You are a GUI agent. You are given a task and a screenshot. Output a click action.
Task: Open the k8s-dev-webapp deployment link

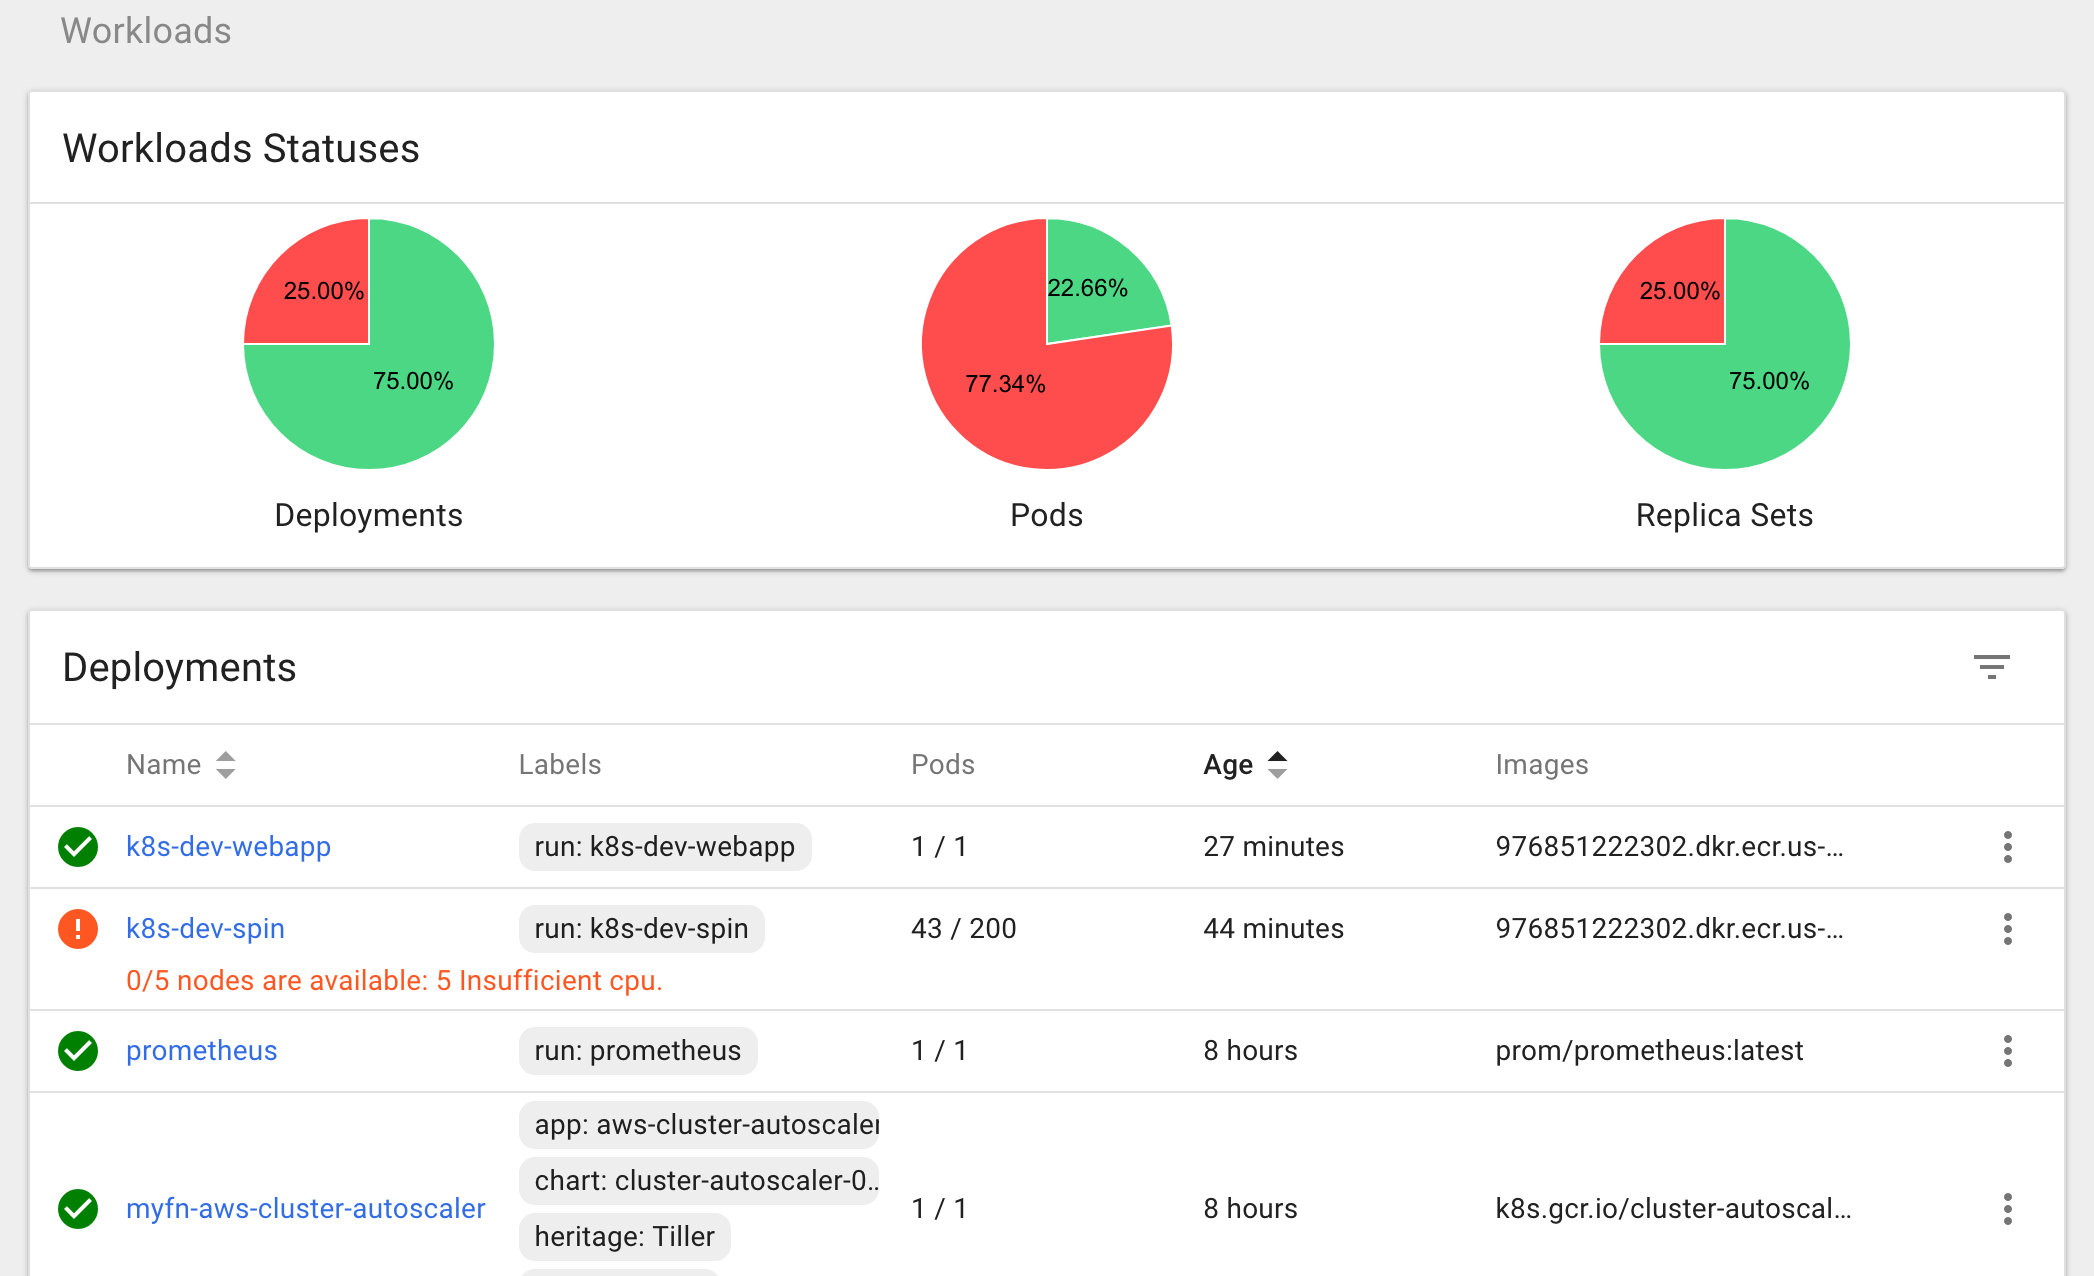click(228, 847)
